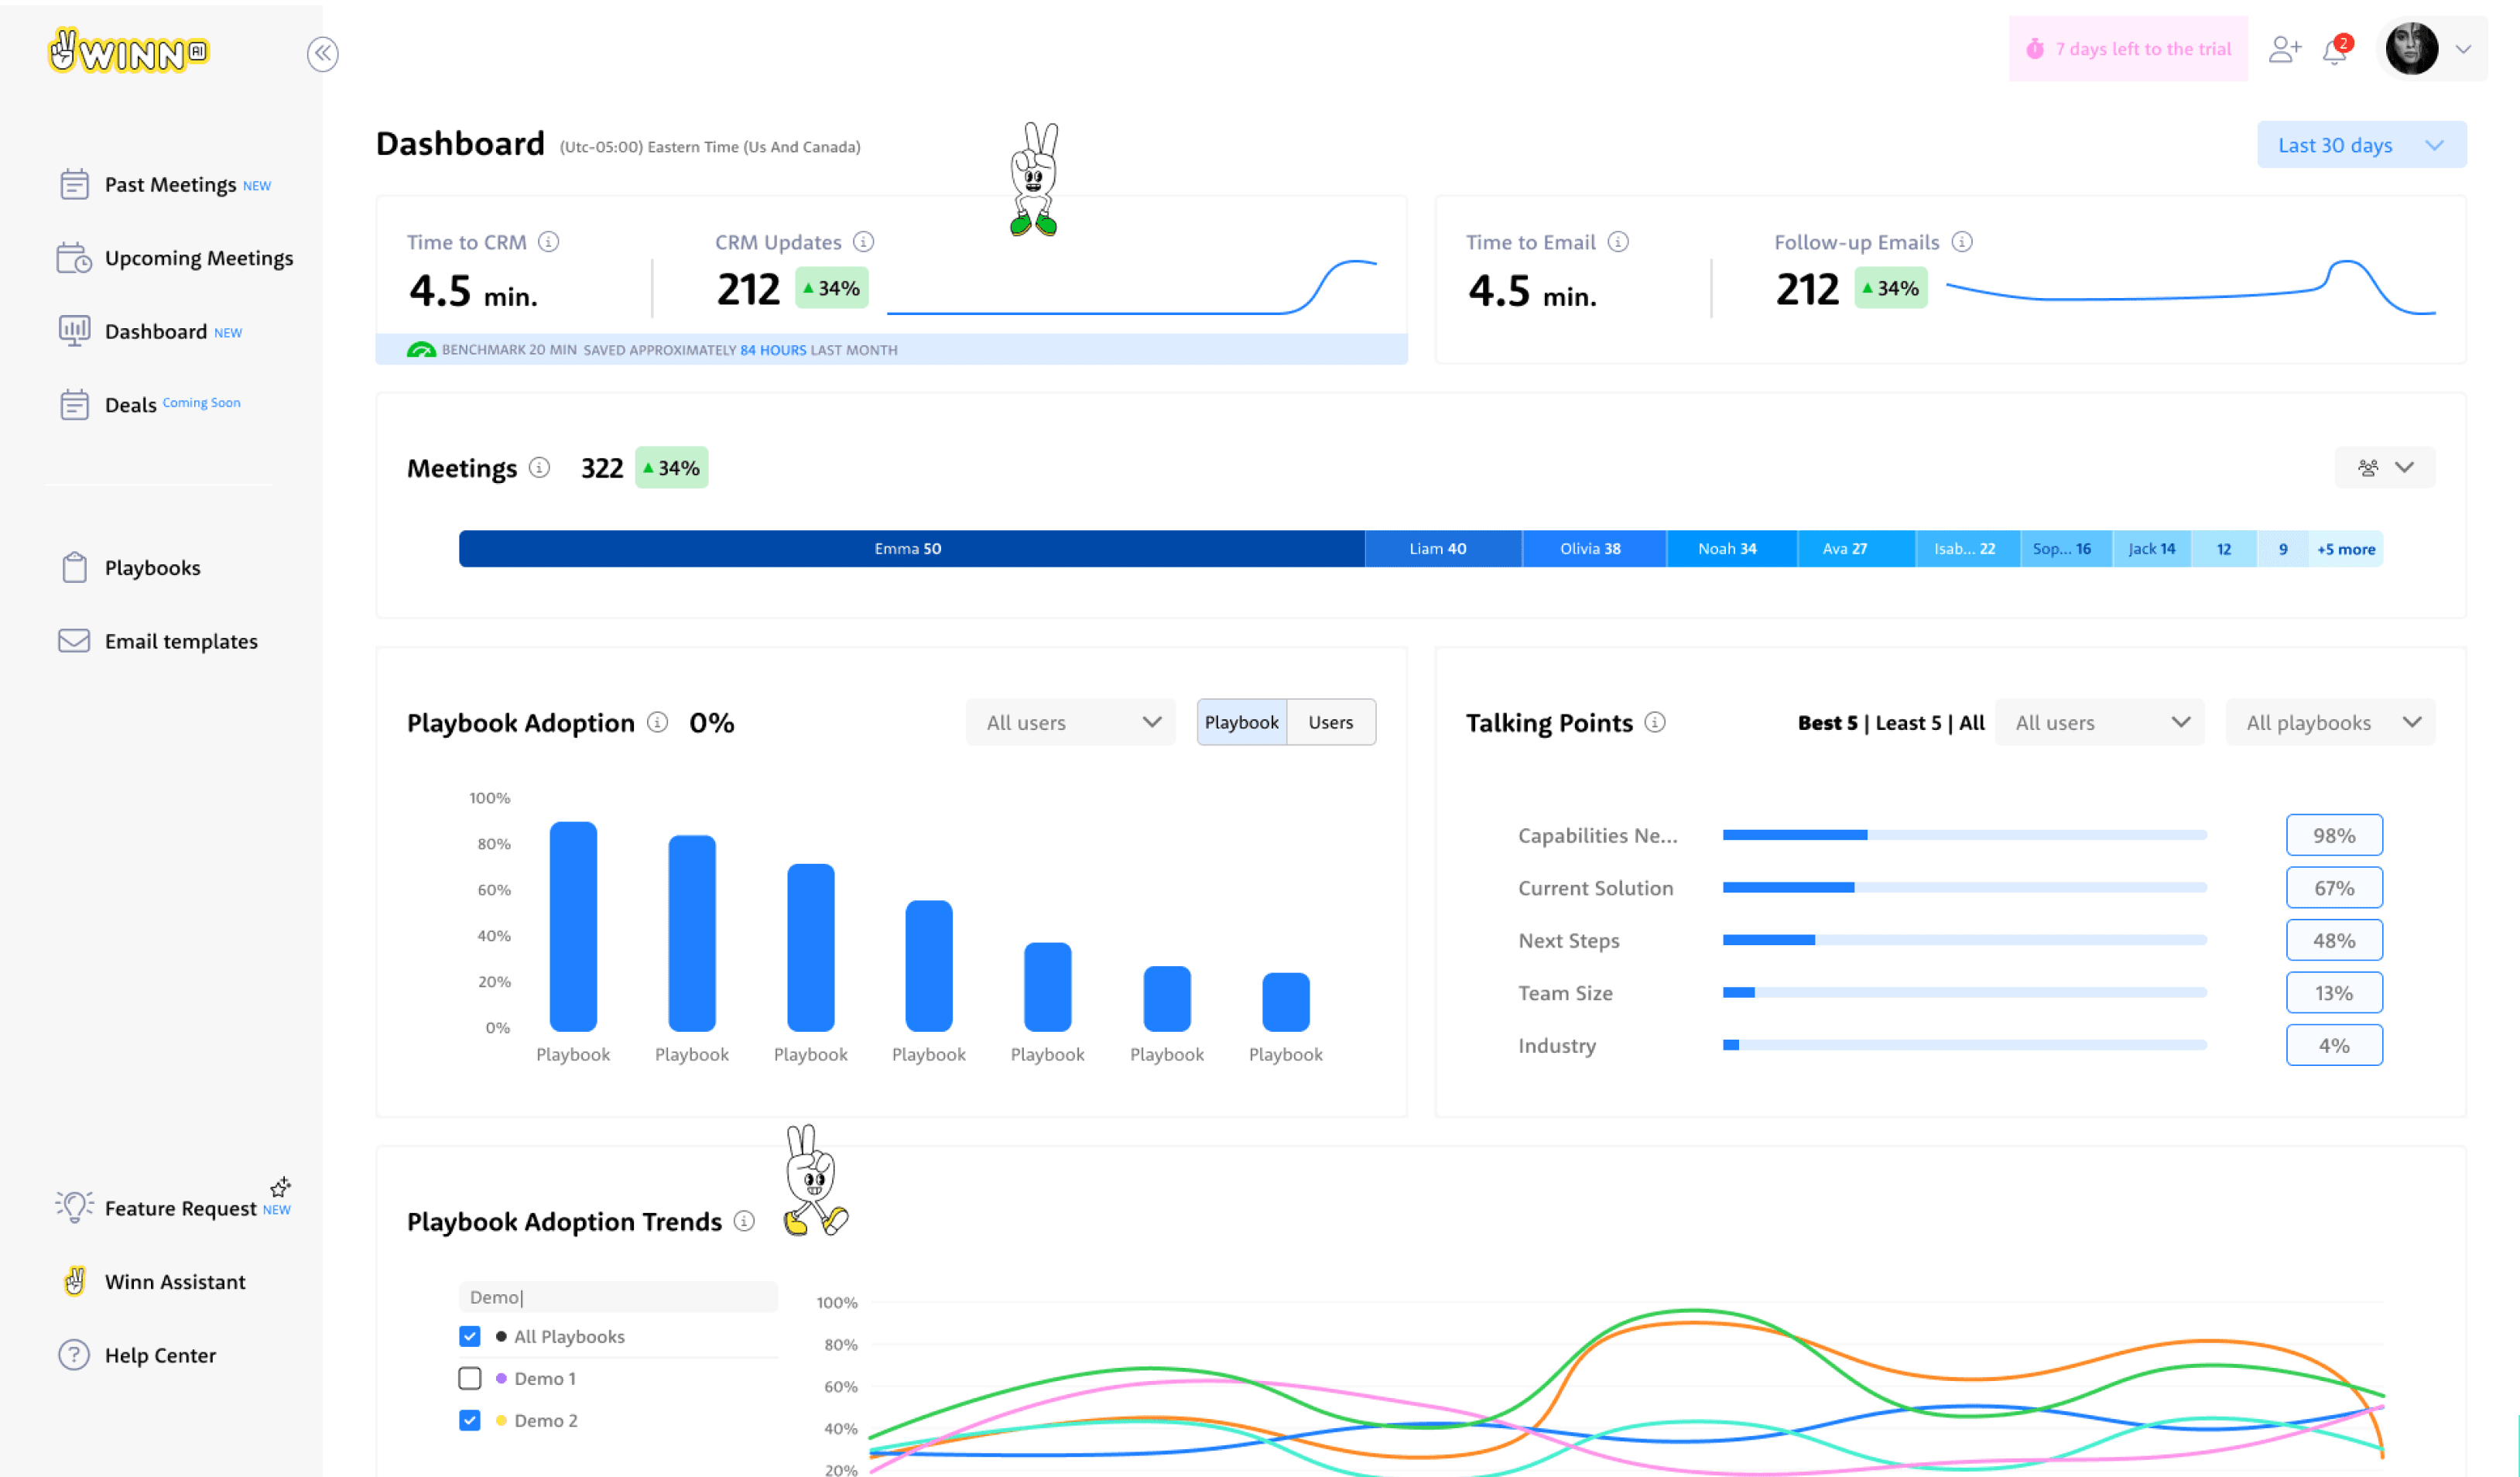
Task: Select the Least 5 filter
Action: coord(1908,722)
